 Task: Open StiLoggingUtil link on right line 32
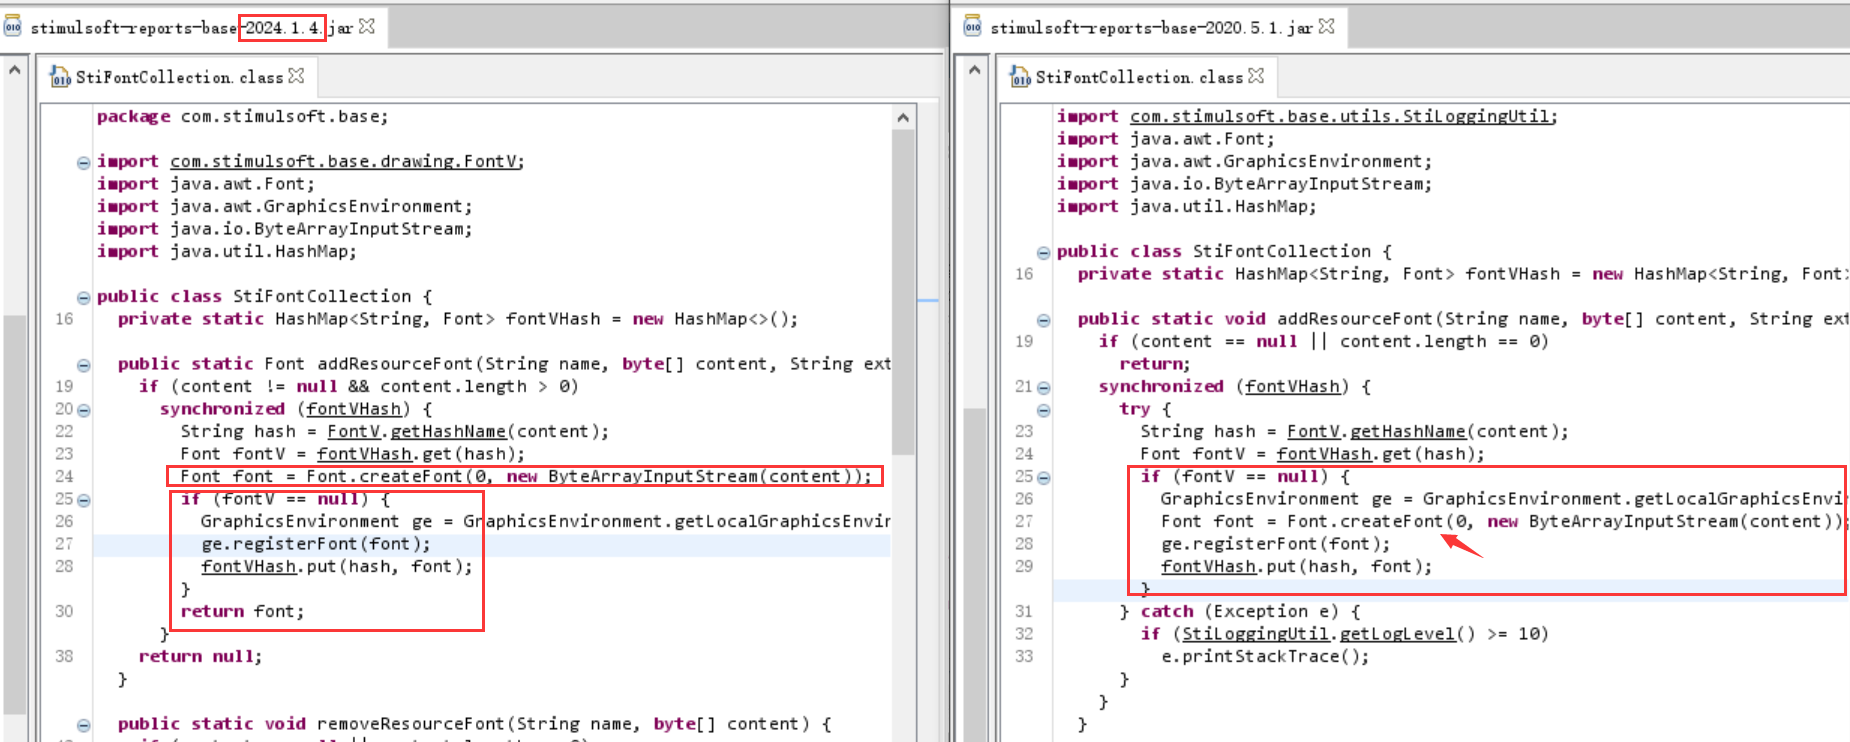[x=1255, y=634]
